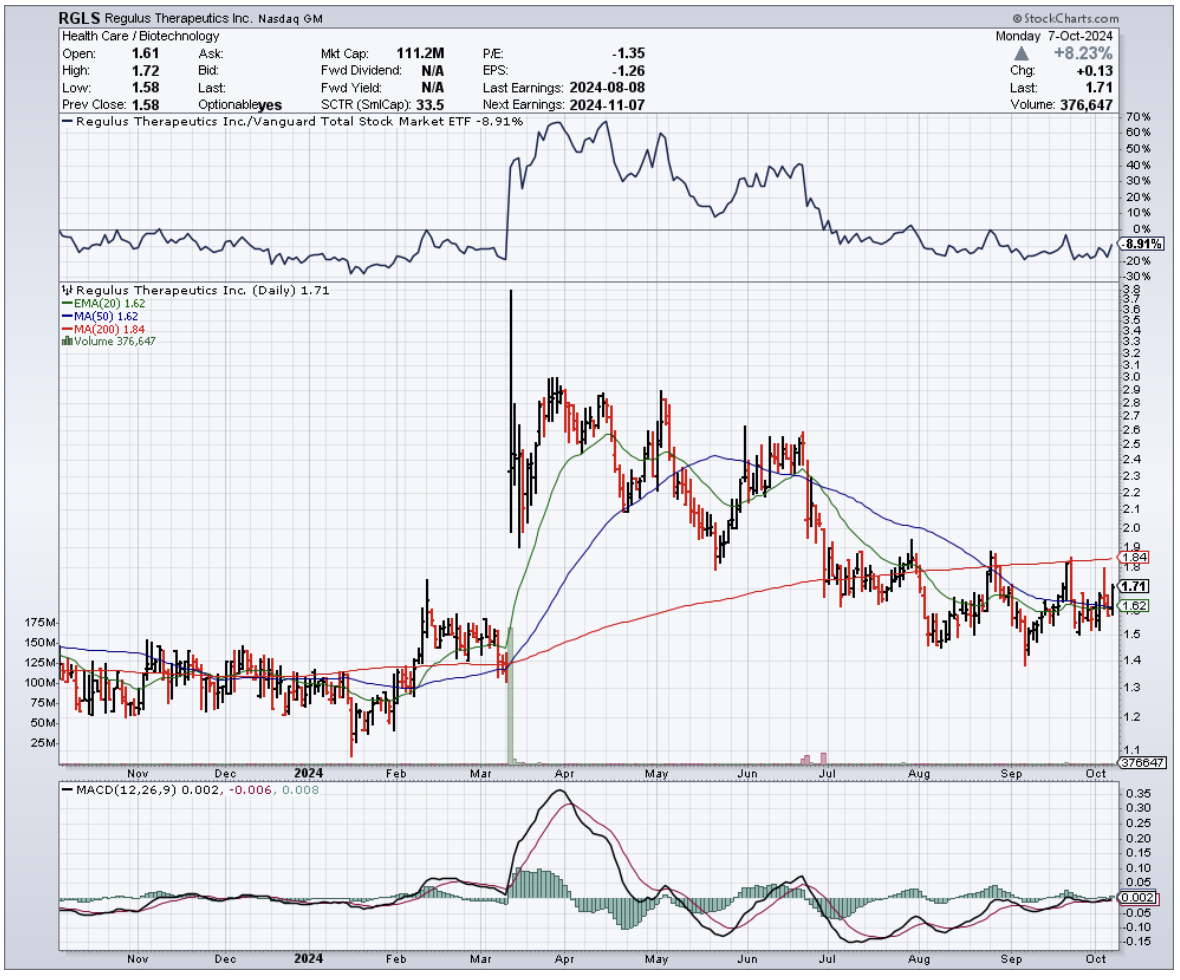
Task: Click the red MA(200) legend line marker
Action: (x=65, y=329)
